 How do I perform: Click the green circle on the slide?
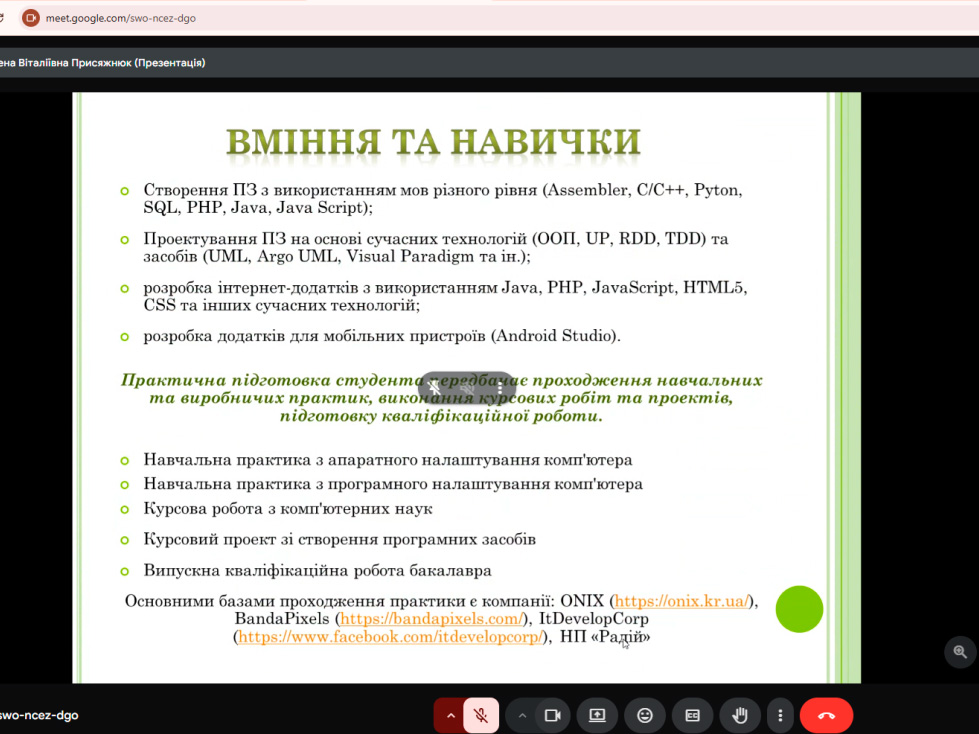pyautogui.click(x=799, y=608)
